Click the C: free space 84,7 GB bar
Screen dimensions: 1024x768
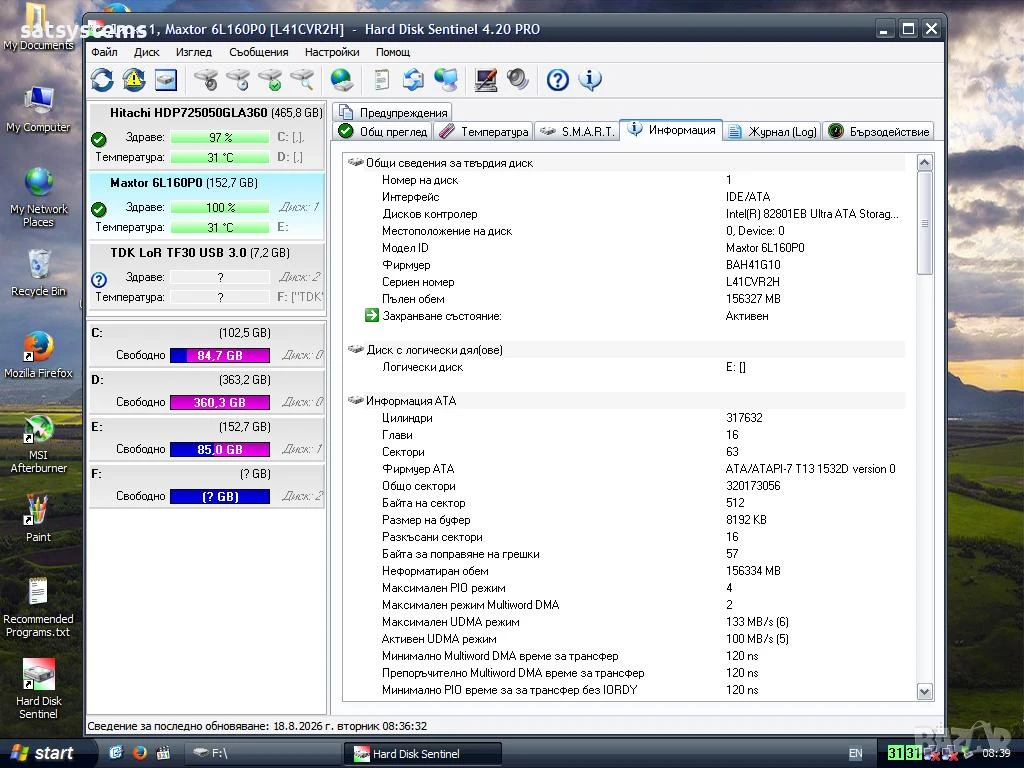(x=220, y=355)
